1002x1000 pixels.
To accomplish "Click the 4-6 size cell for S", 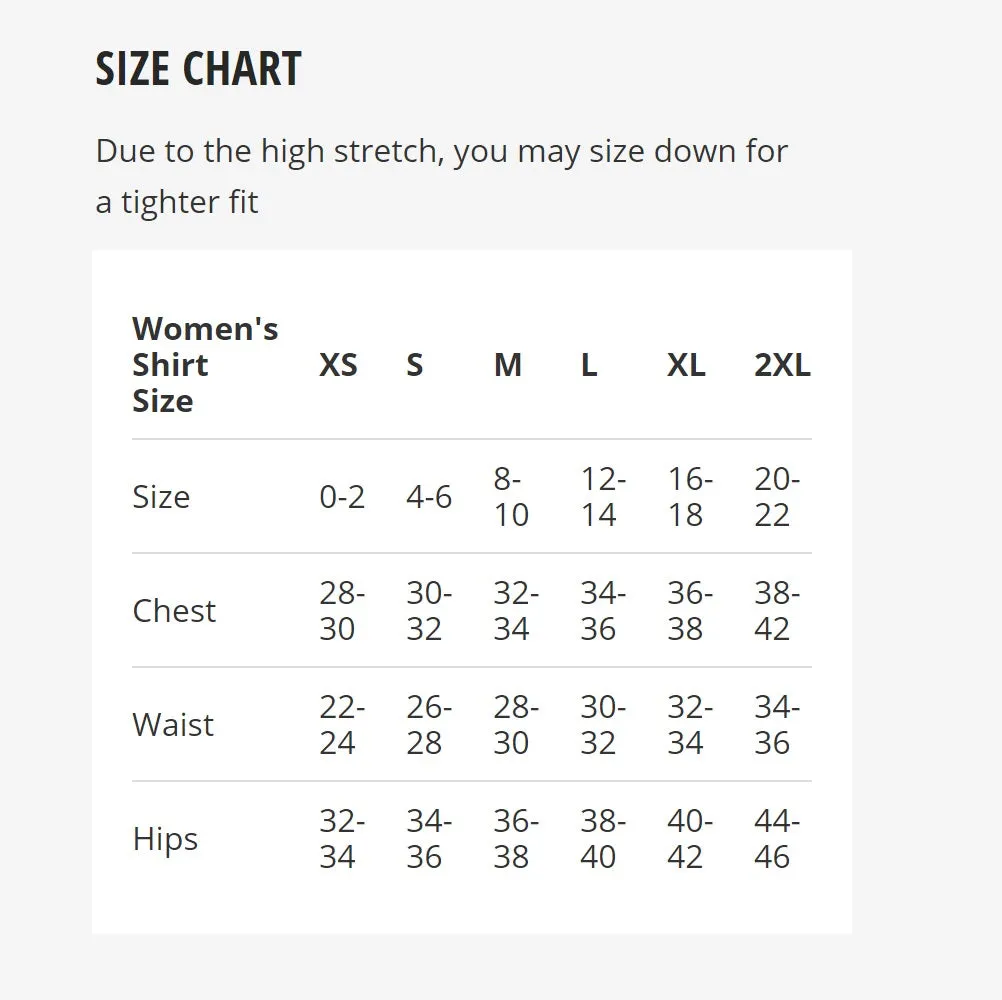I will point(429,497).
